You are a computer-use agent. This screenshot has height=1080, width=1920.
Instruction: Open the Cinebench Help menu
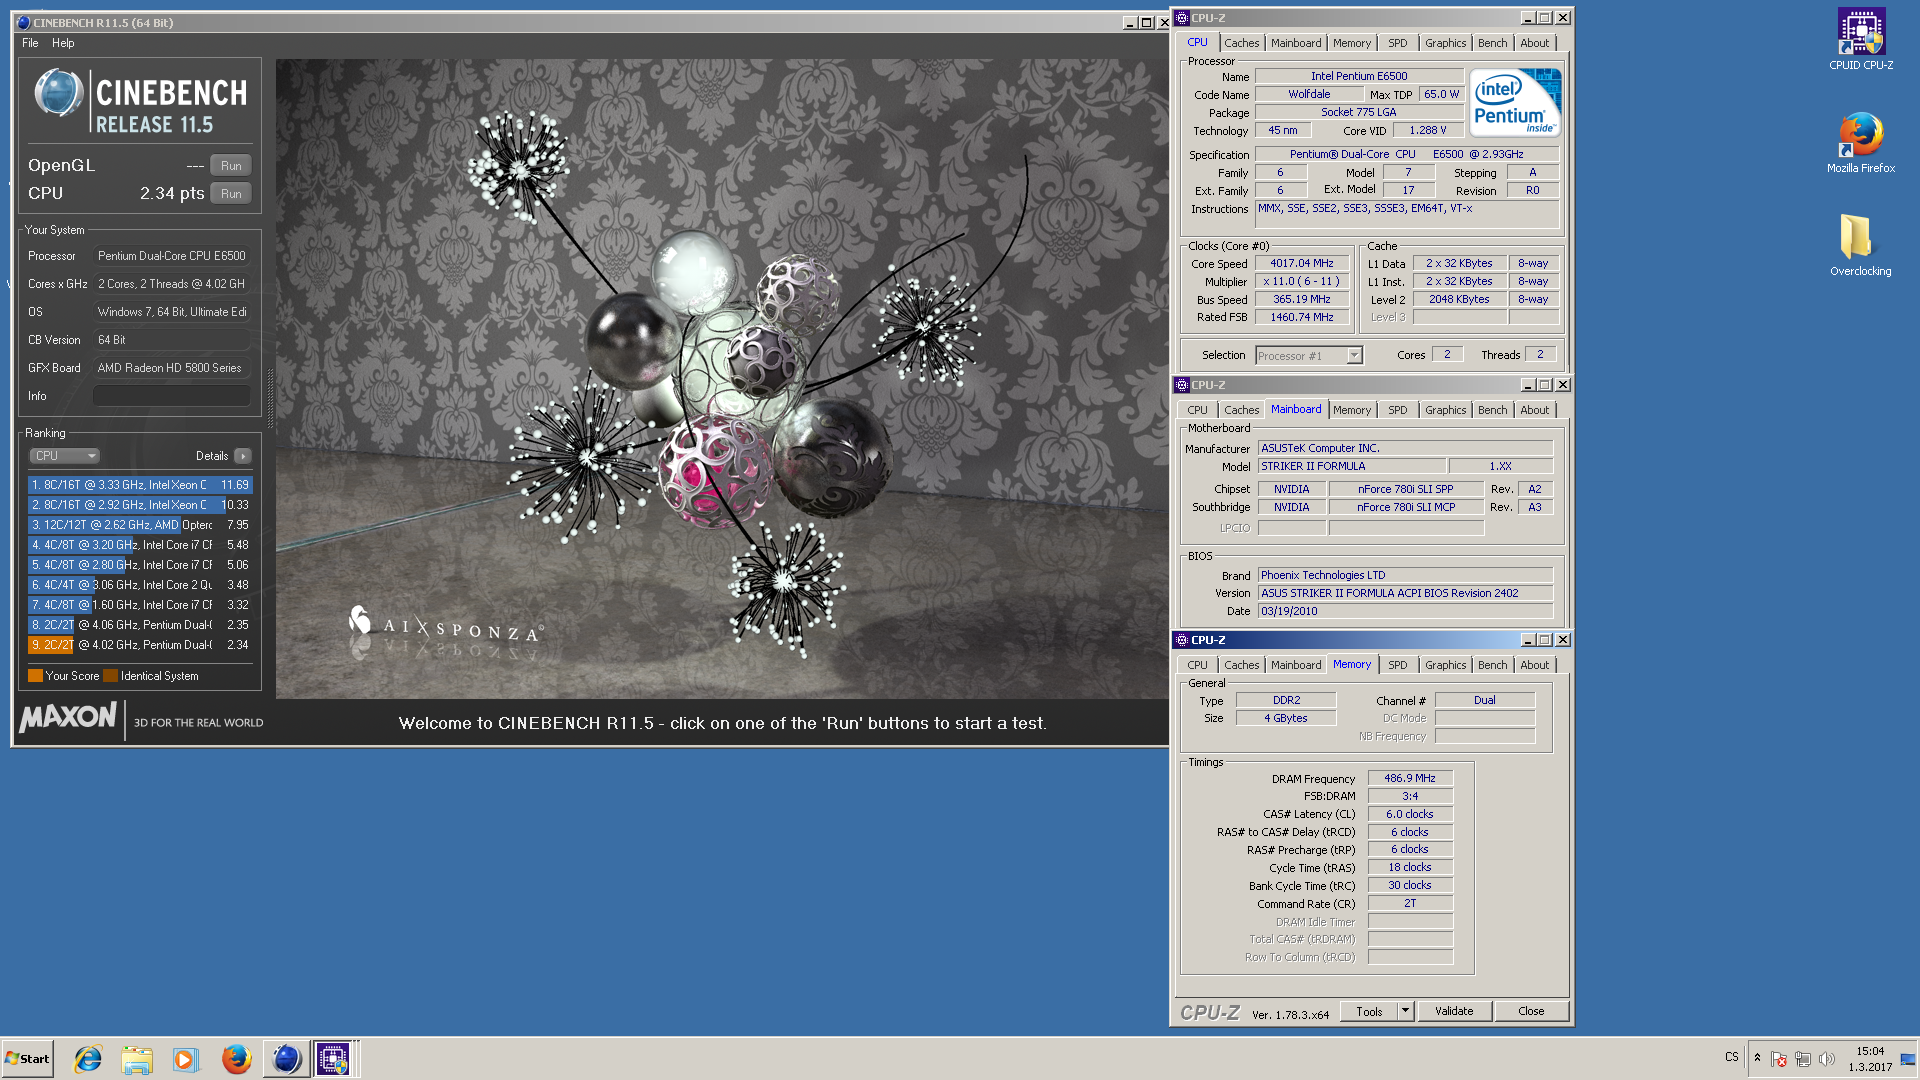[x=63, y=43]
